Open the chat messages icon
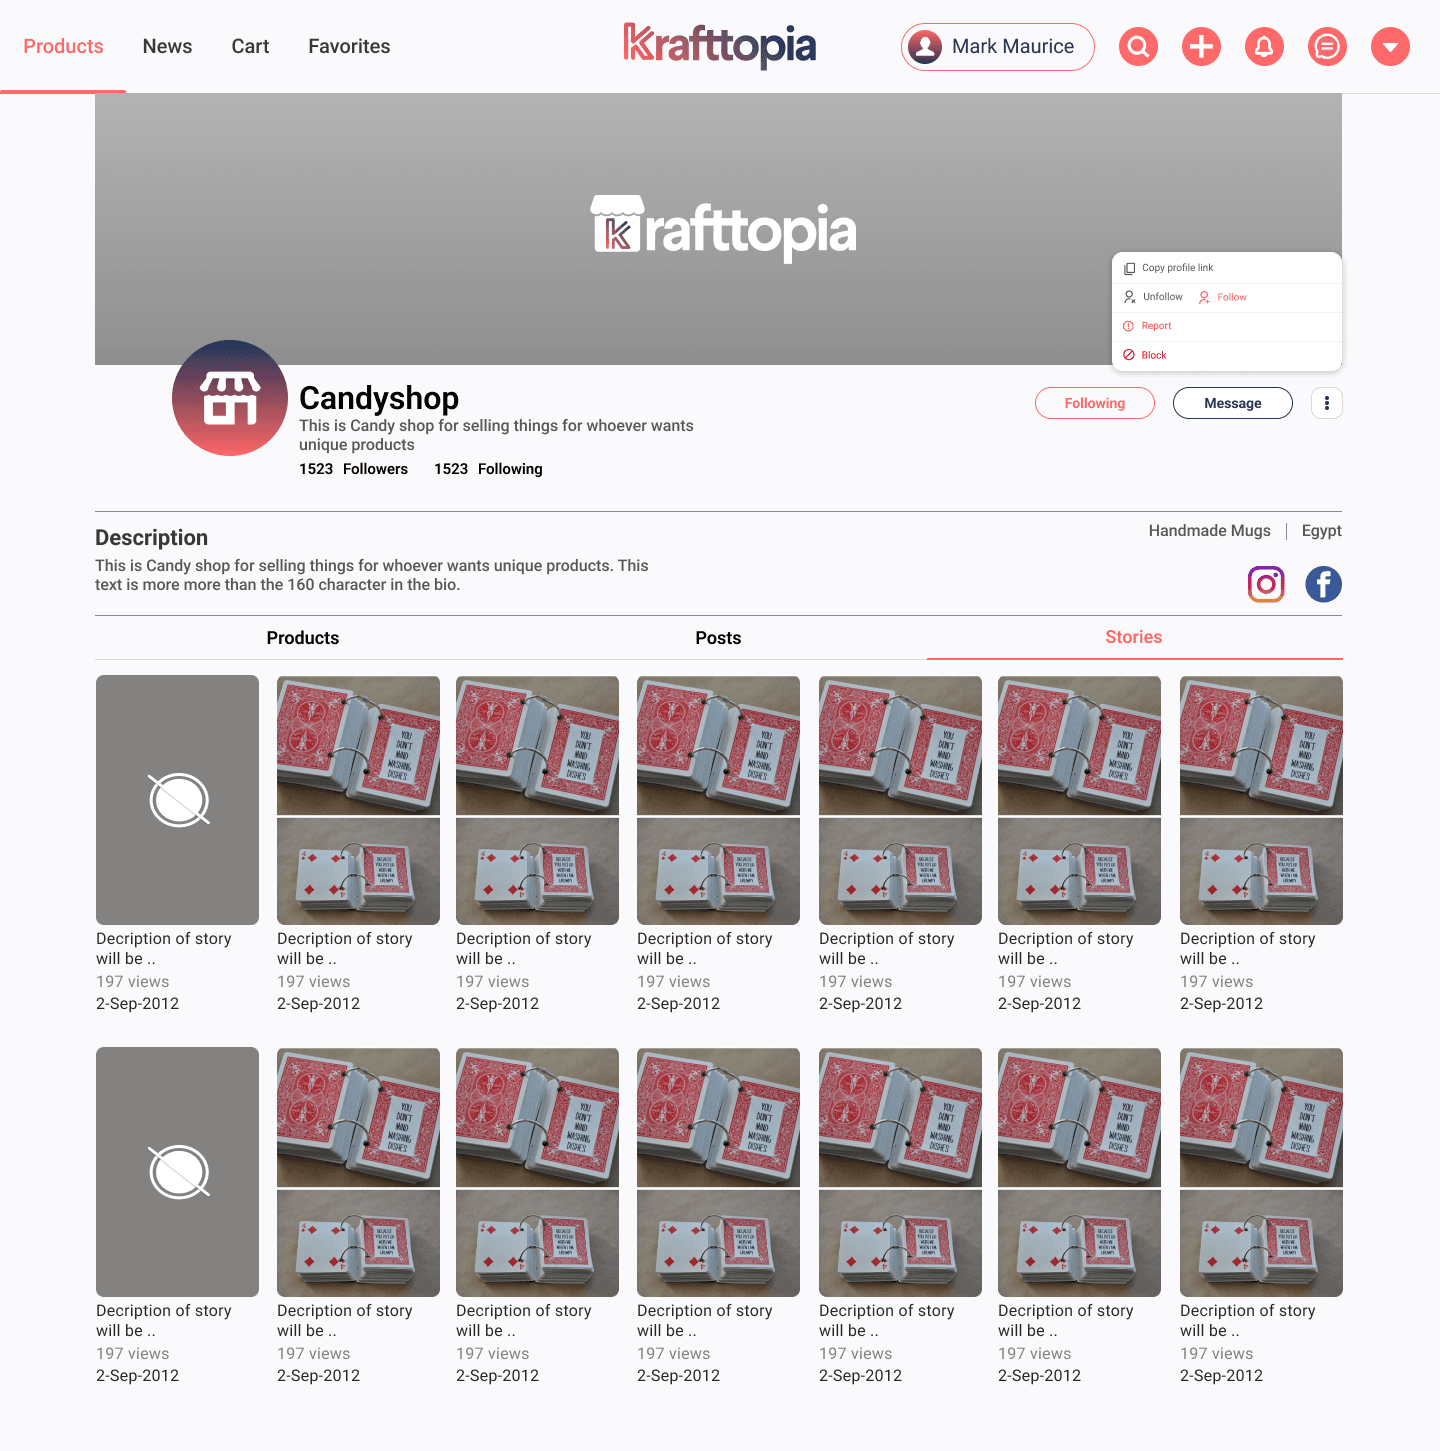The width and height of the screenshot is (1440, 1451). [x=1327, y=46]
